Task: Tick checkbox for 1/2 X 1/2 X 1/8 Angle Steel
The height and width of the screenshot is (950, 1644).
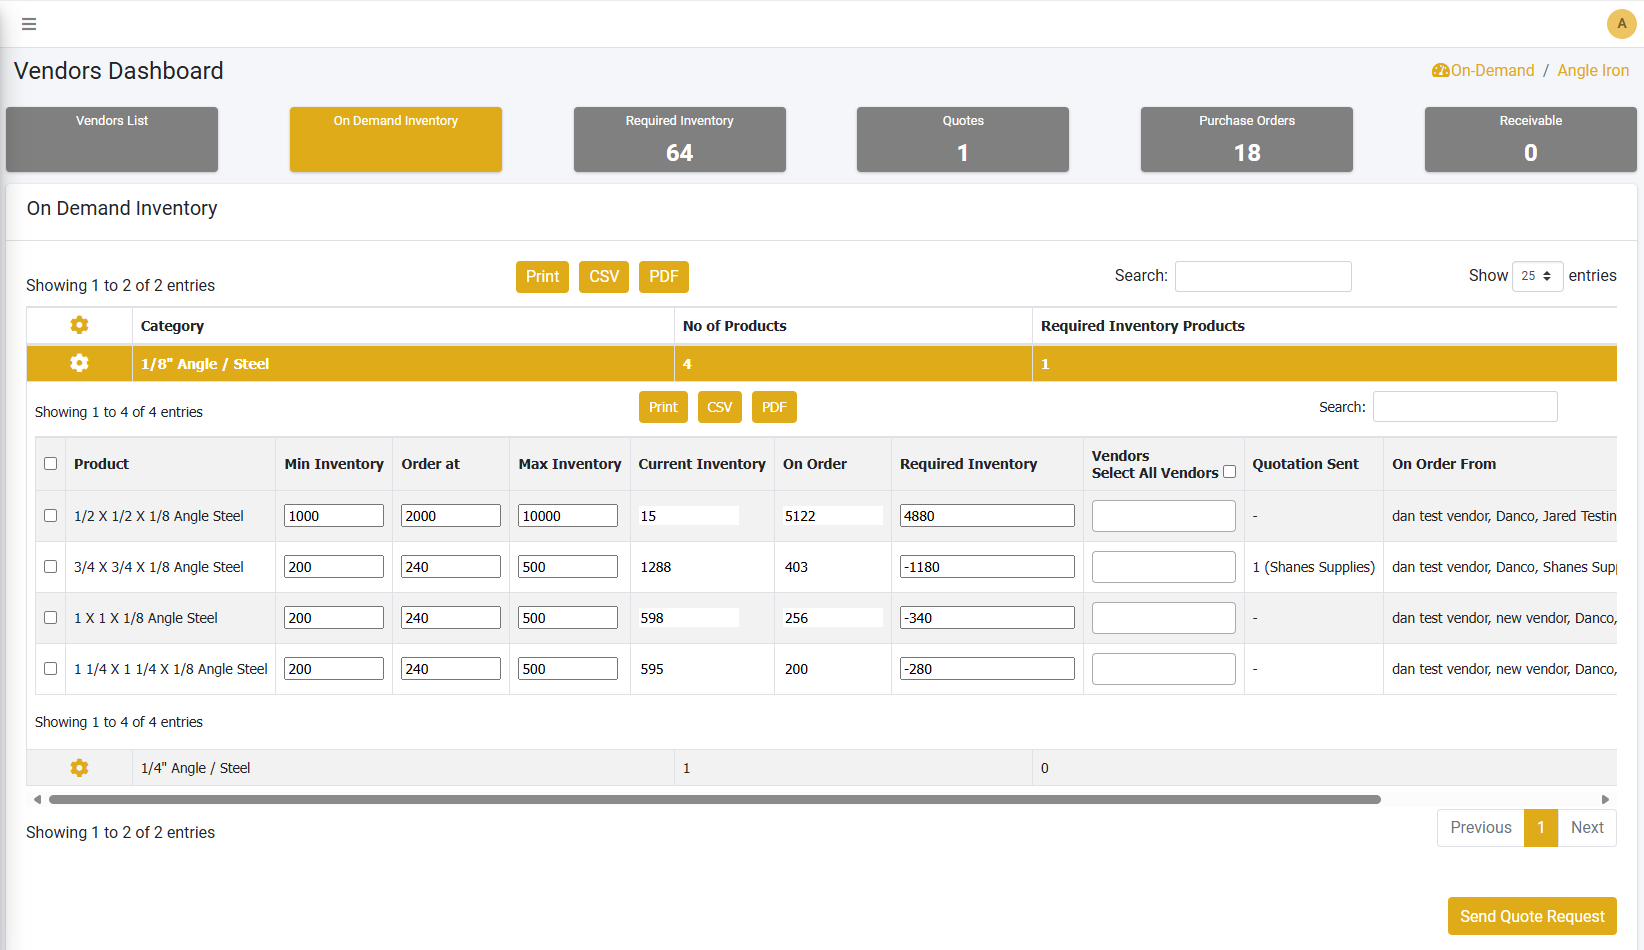Action: click(x=51, y=516)
